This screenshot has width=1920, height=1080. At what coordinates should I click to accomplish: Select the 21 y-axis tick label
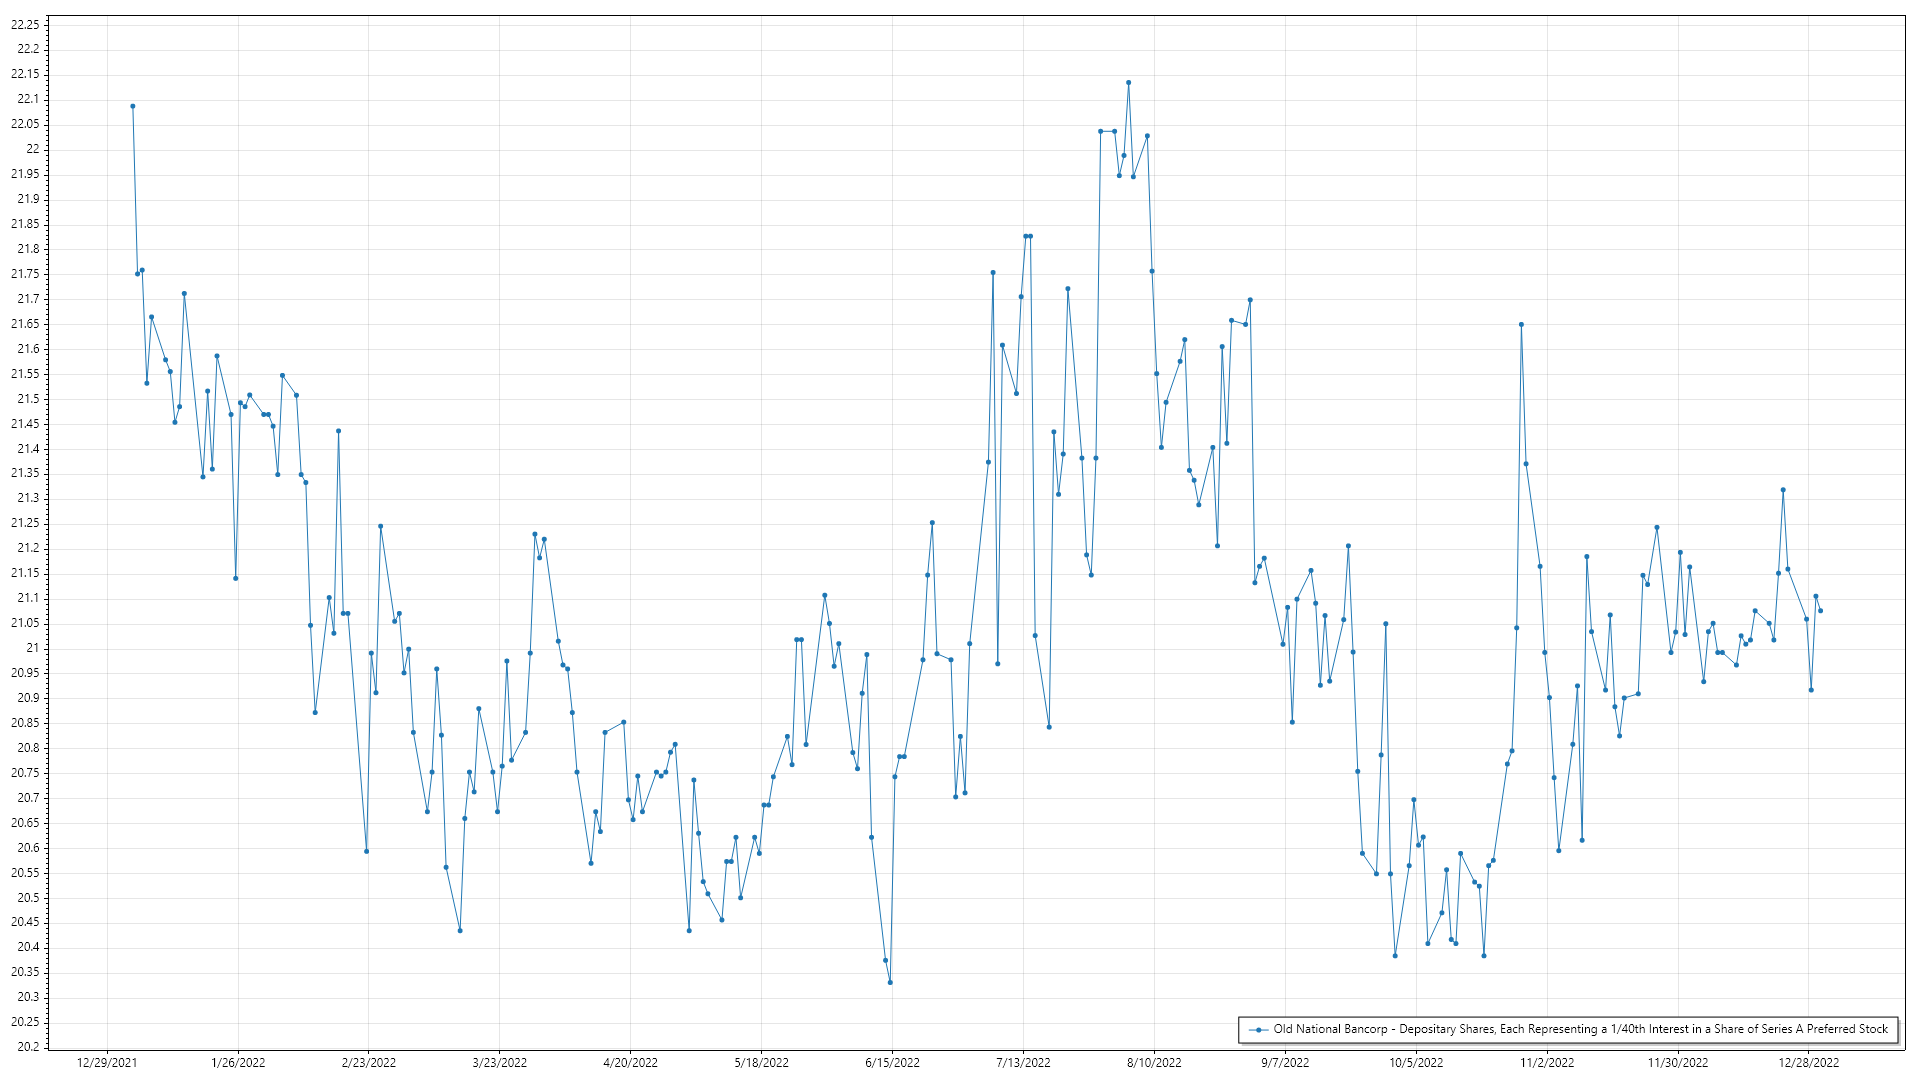point(33,648)
